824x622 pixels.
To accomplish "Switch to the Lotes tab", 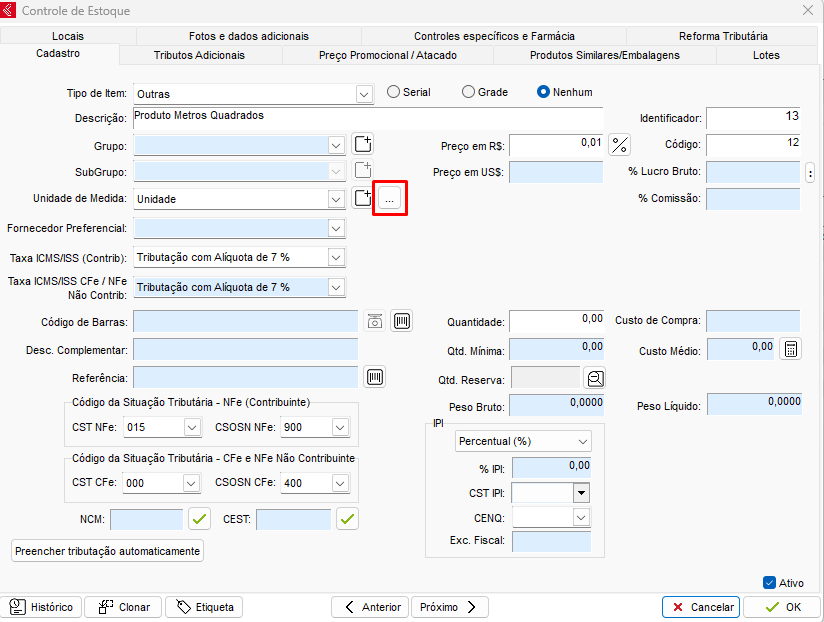I will point(766,55).
